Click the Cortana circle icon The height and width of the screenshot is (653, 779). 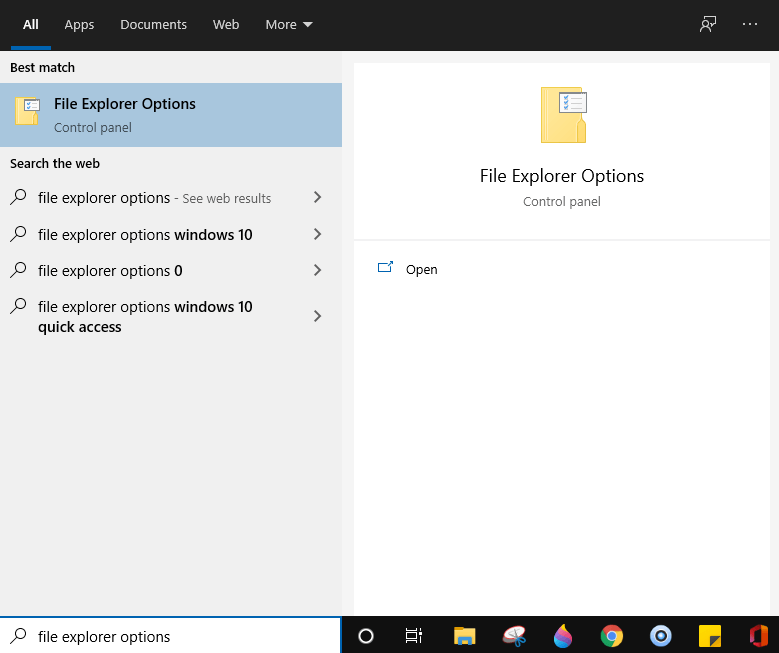(x=366, y=636)
